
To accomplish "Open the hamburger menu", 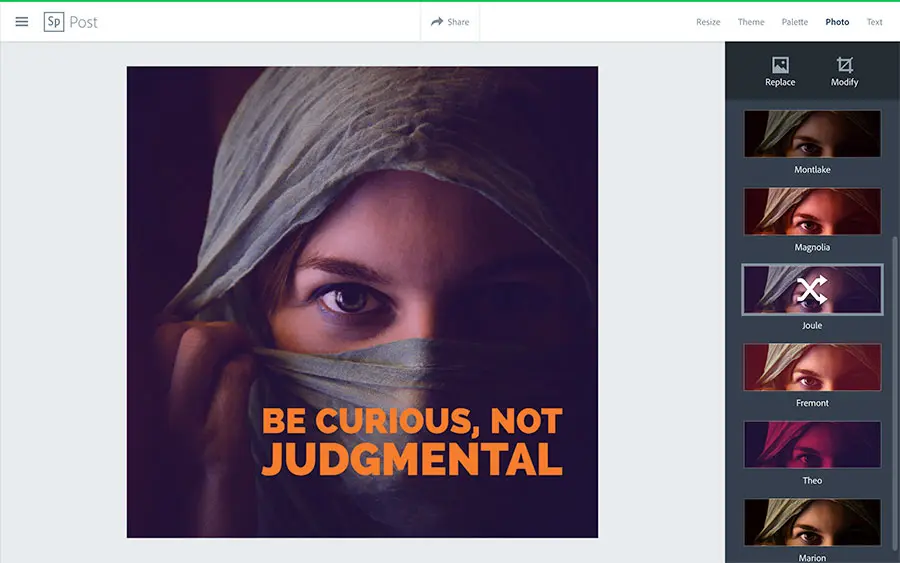I will tap(22, 22).
